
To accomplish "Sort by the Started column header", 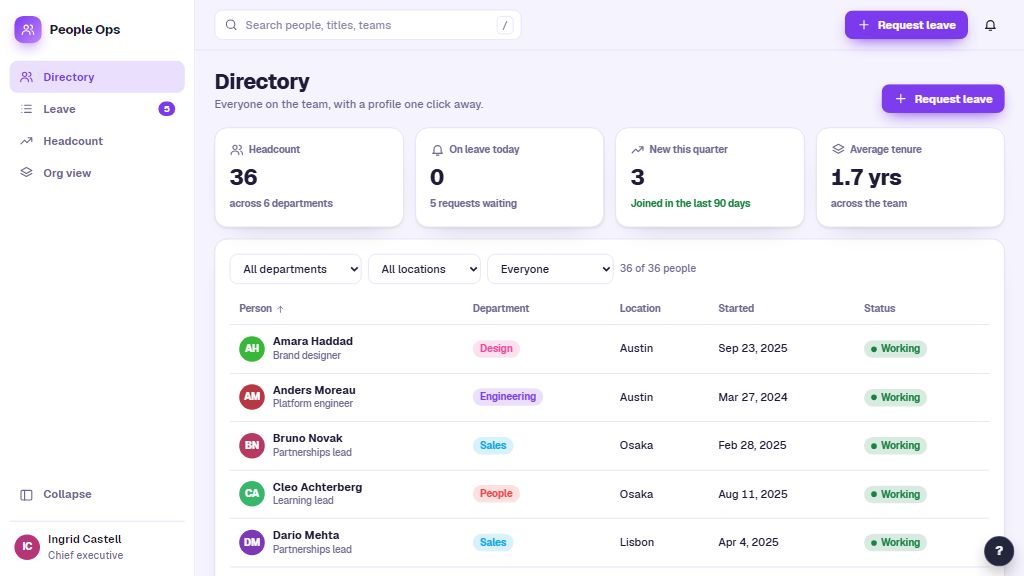I will [736, 308].
